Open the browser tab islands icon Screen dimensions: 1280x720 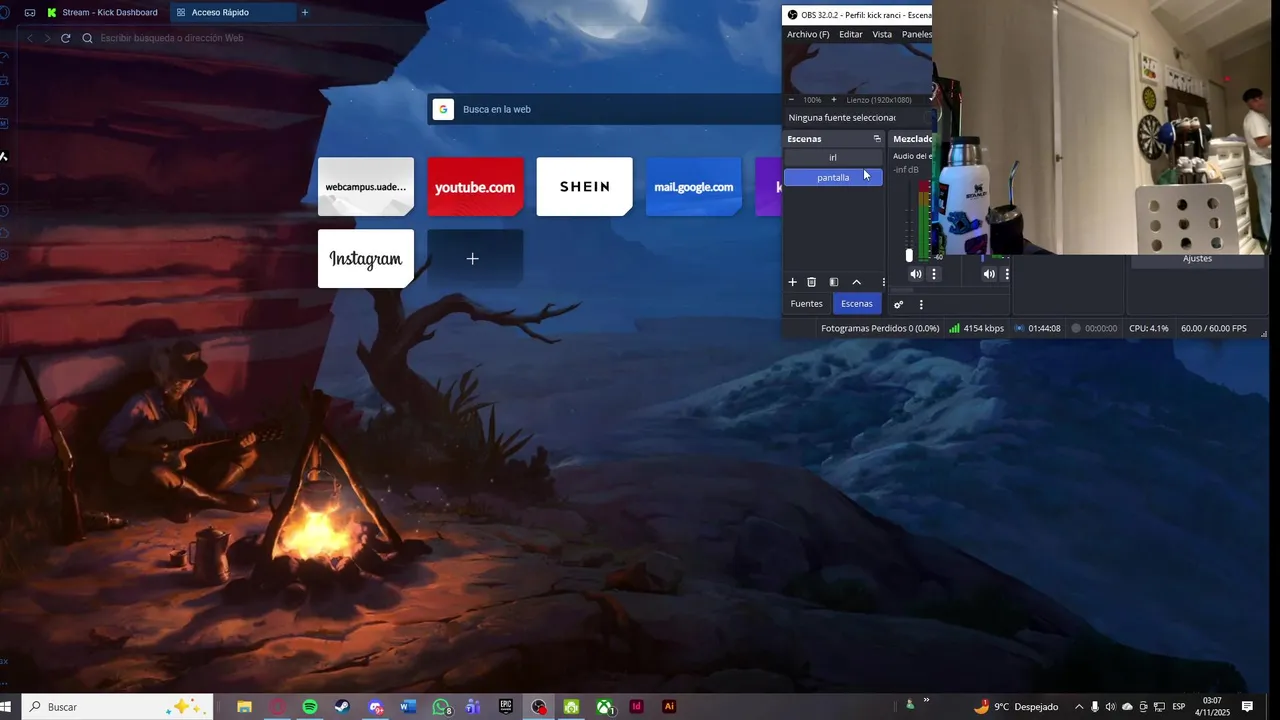30,12
